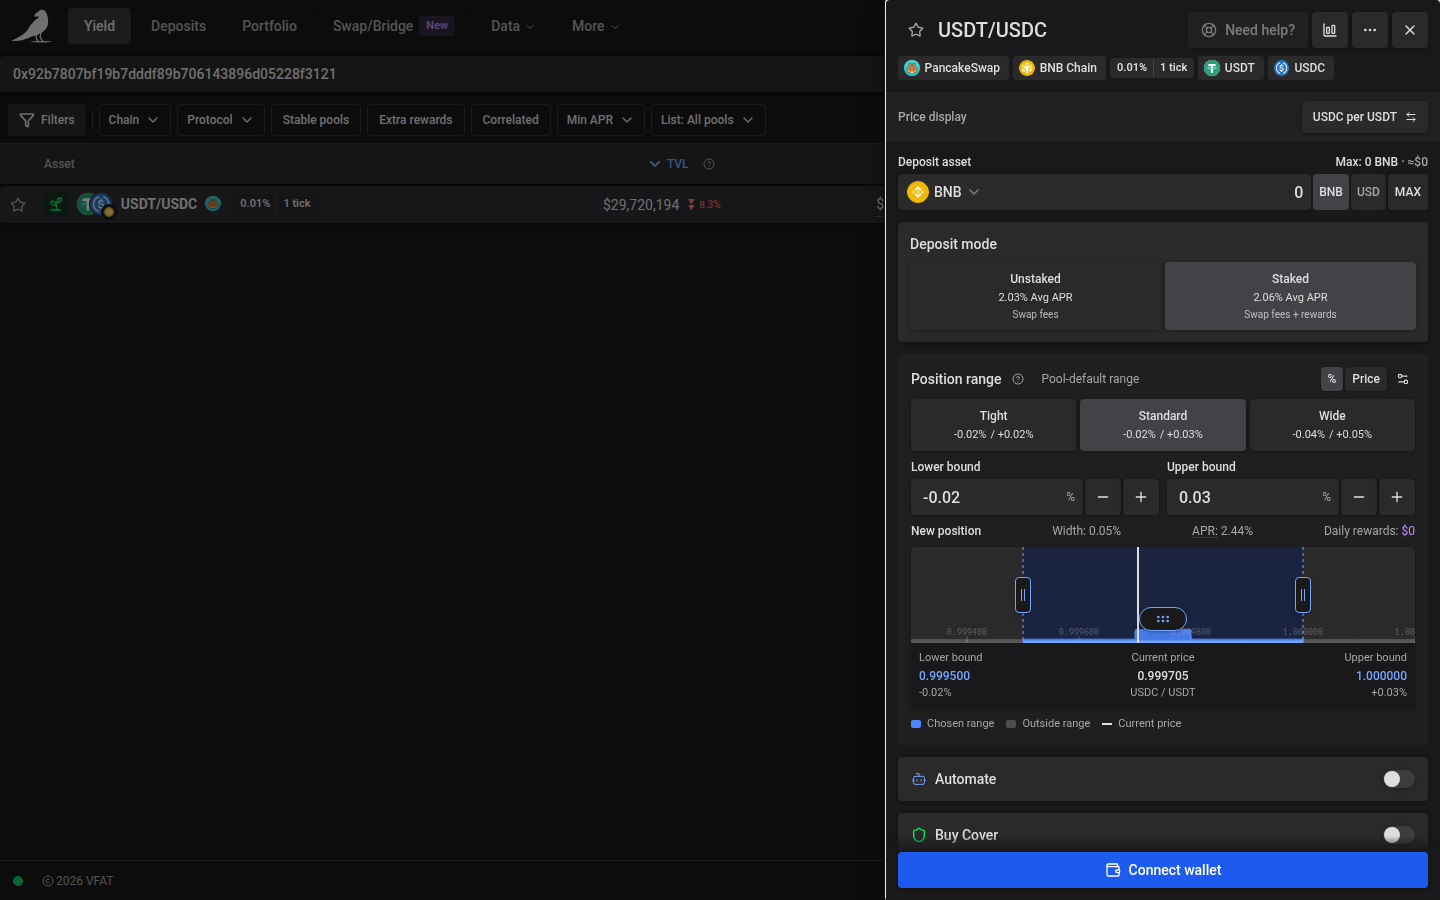Click the Need help? button
The image size is (1440, 900).
(1248, 30)
